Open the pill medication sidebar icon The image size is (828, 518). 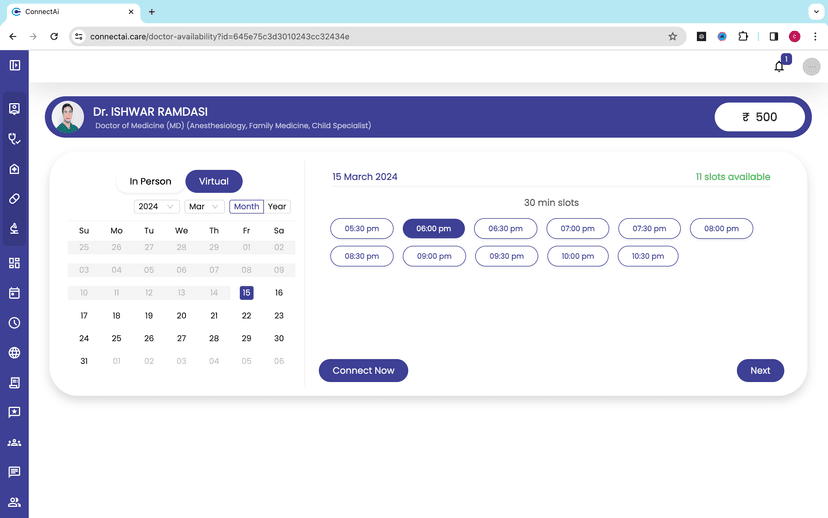[14, 199]
